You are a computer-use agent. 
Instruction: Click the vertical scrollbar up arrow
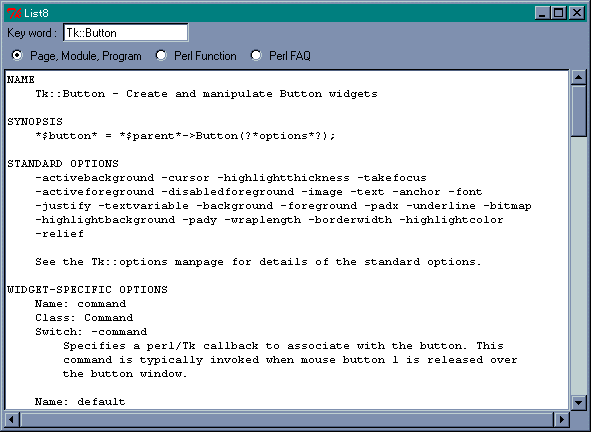coord(578,77)
